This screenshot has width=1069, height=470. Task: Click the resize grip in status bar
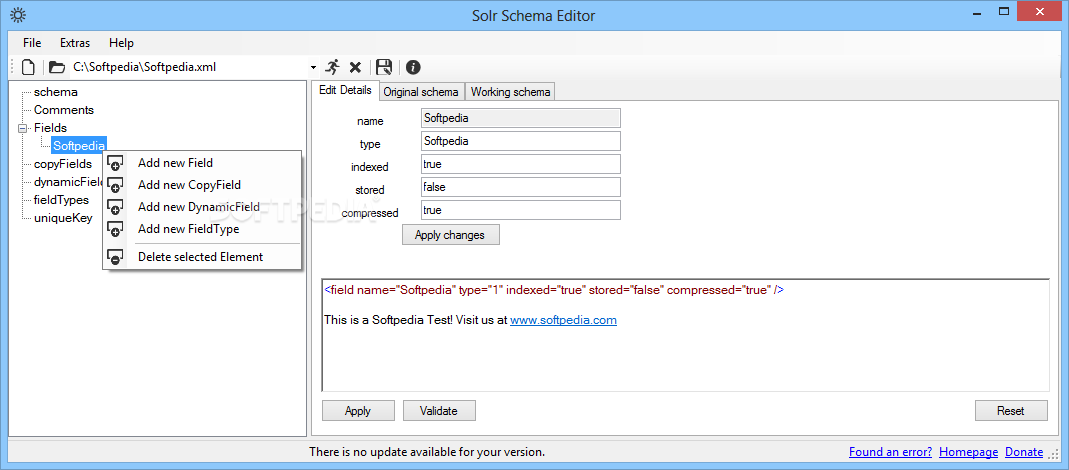1055,455
